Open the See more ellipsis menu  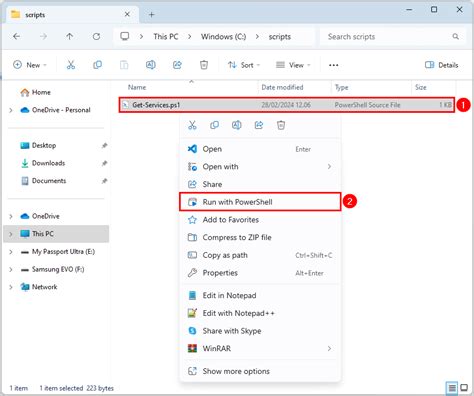pyautogui.click(x=333, y=65)
